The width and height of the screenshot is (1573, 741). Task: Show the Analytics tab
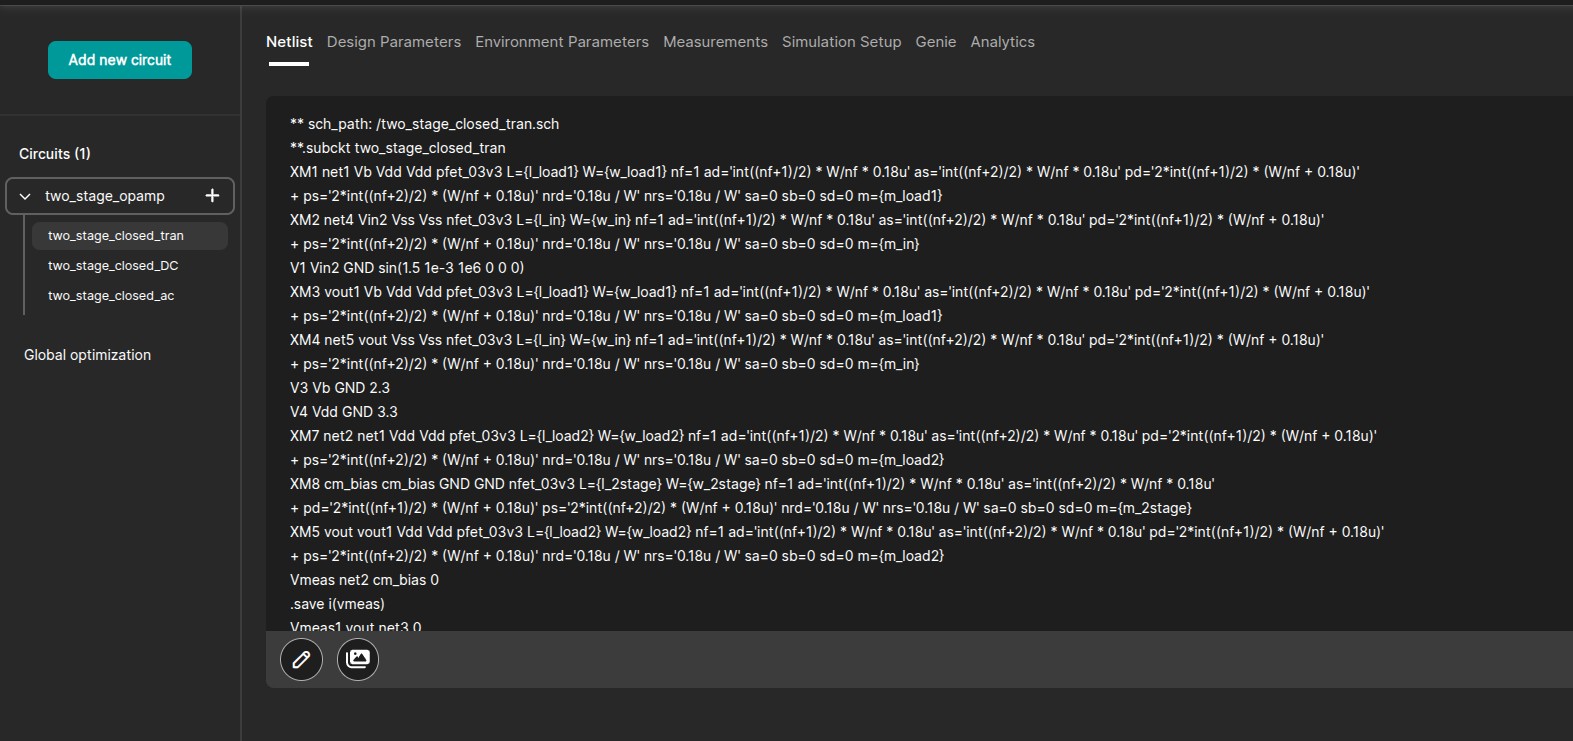pyautogui.click(x=1002, y=42)
